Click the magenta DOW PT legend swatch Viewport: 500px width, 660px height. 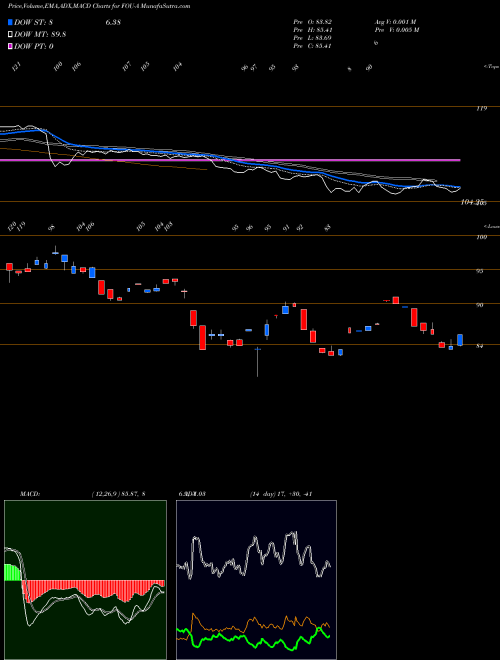11,46
